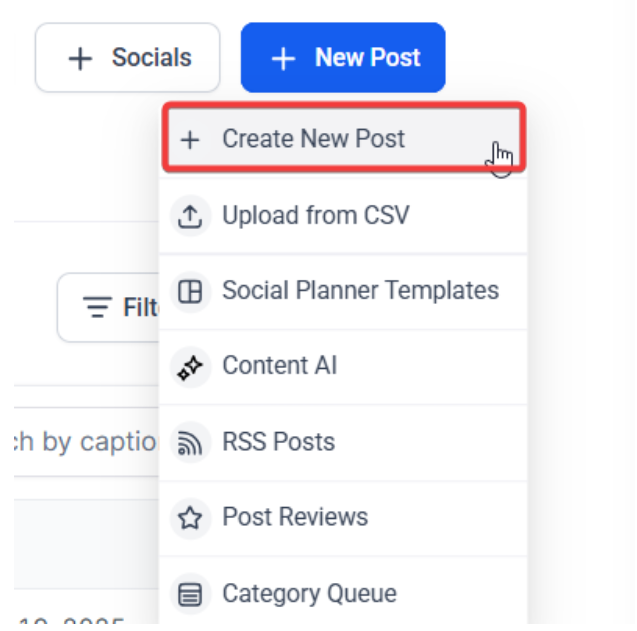Click the Post Reviews star icon
The image size is (637, 631).
pos(190,518)
